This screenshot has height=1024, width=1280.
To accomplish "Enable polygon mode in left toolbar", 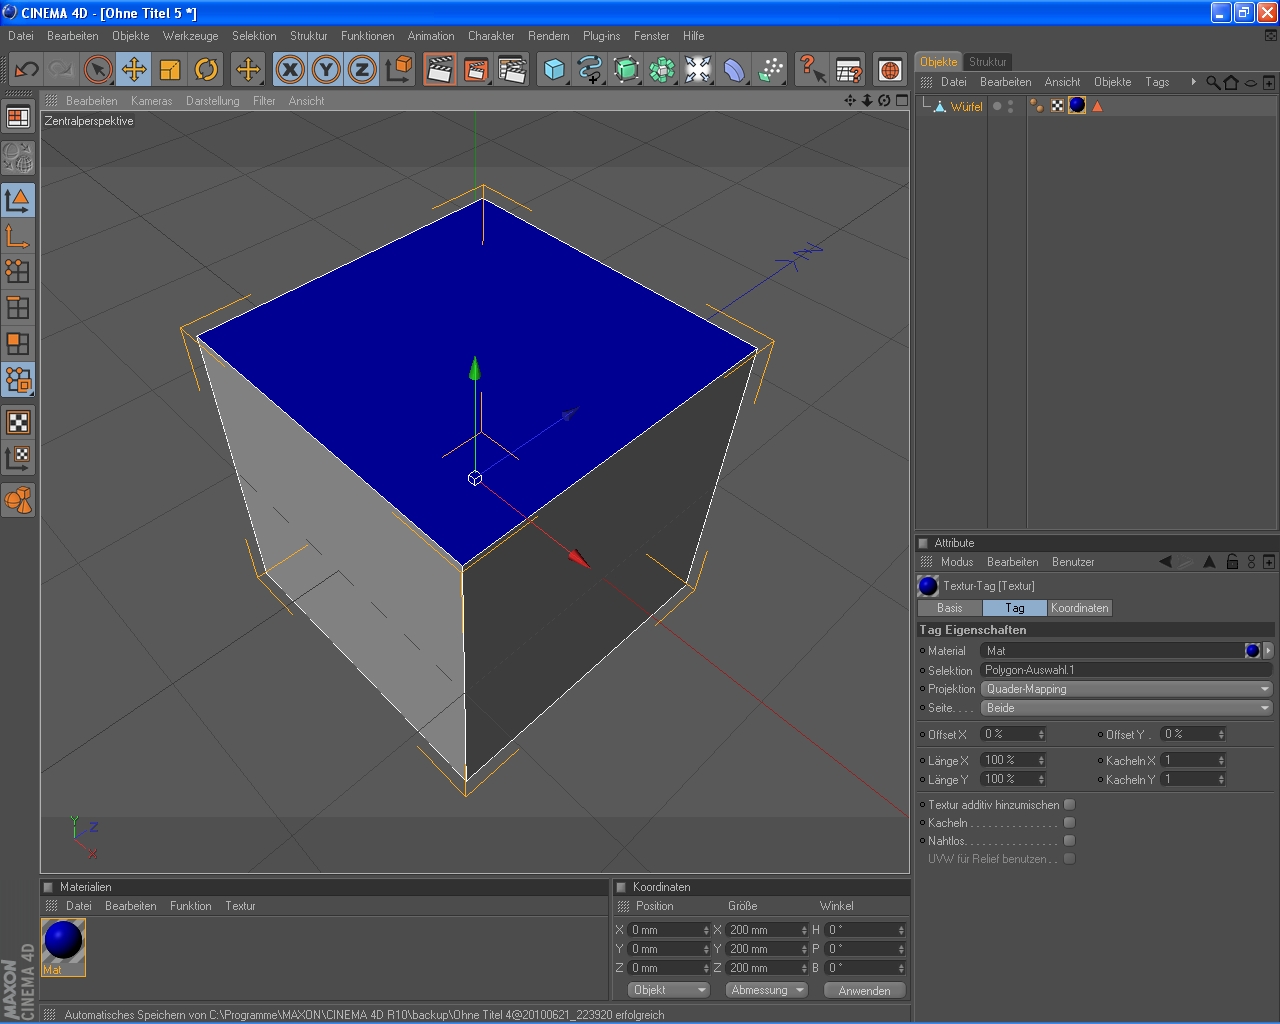I will 18,344.
